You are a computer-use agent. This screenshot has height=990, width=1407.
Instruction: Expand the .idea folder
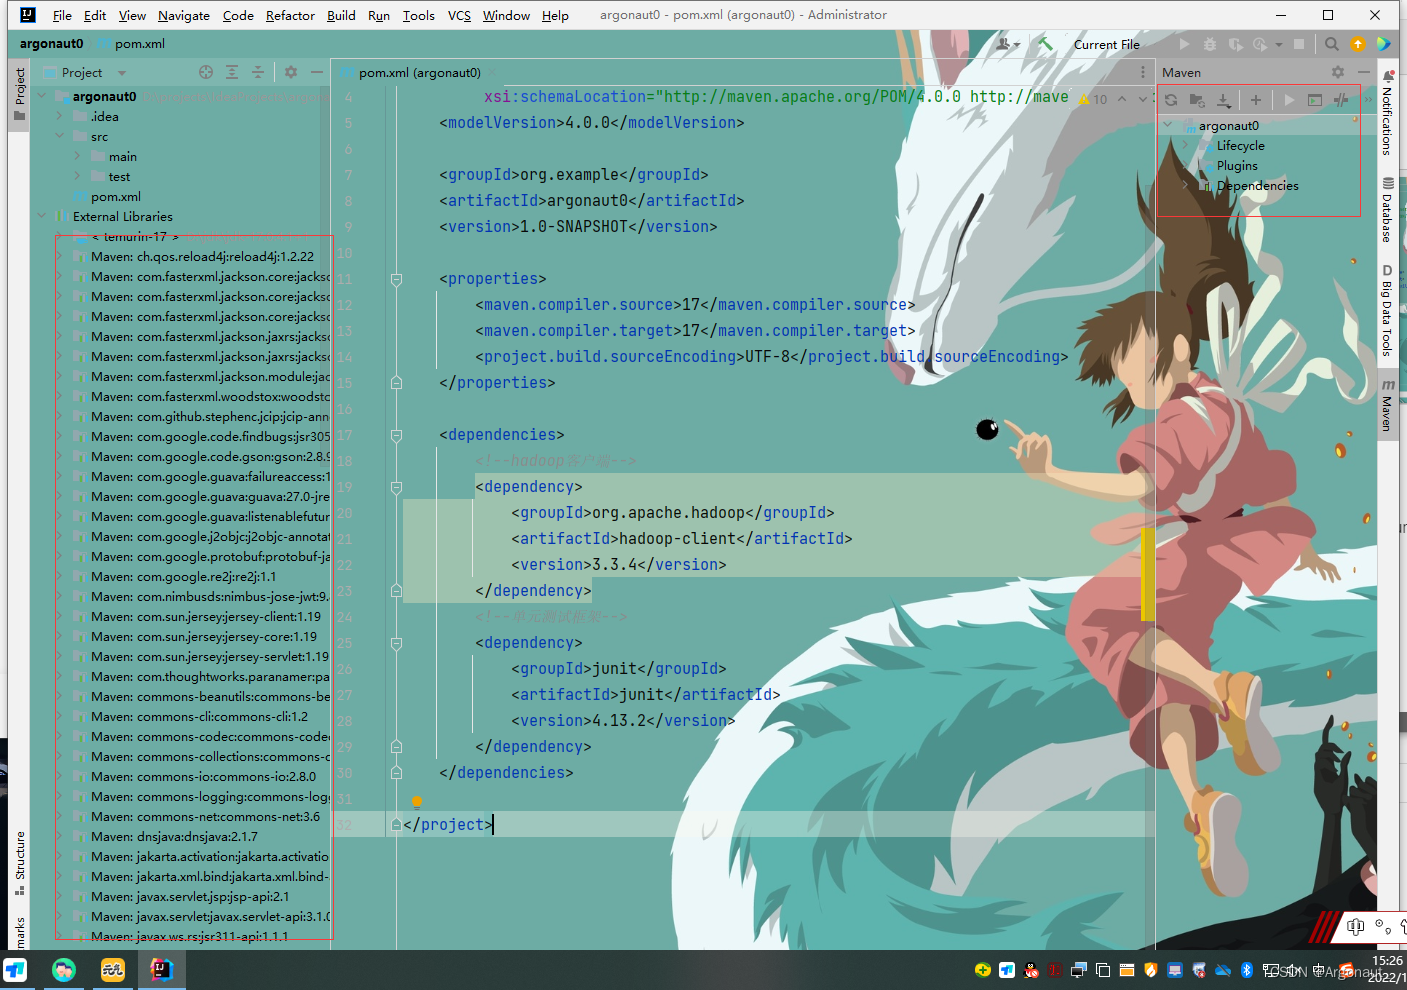point(59,116)
